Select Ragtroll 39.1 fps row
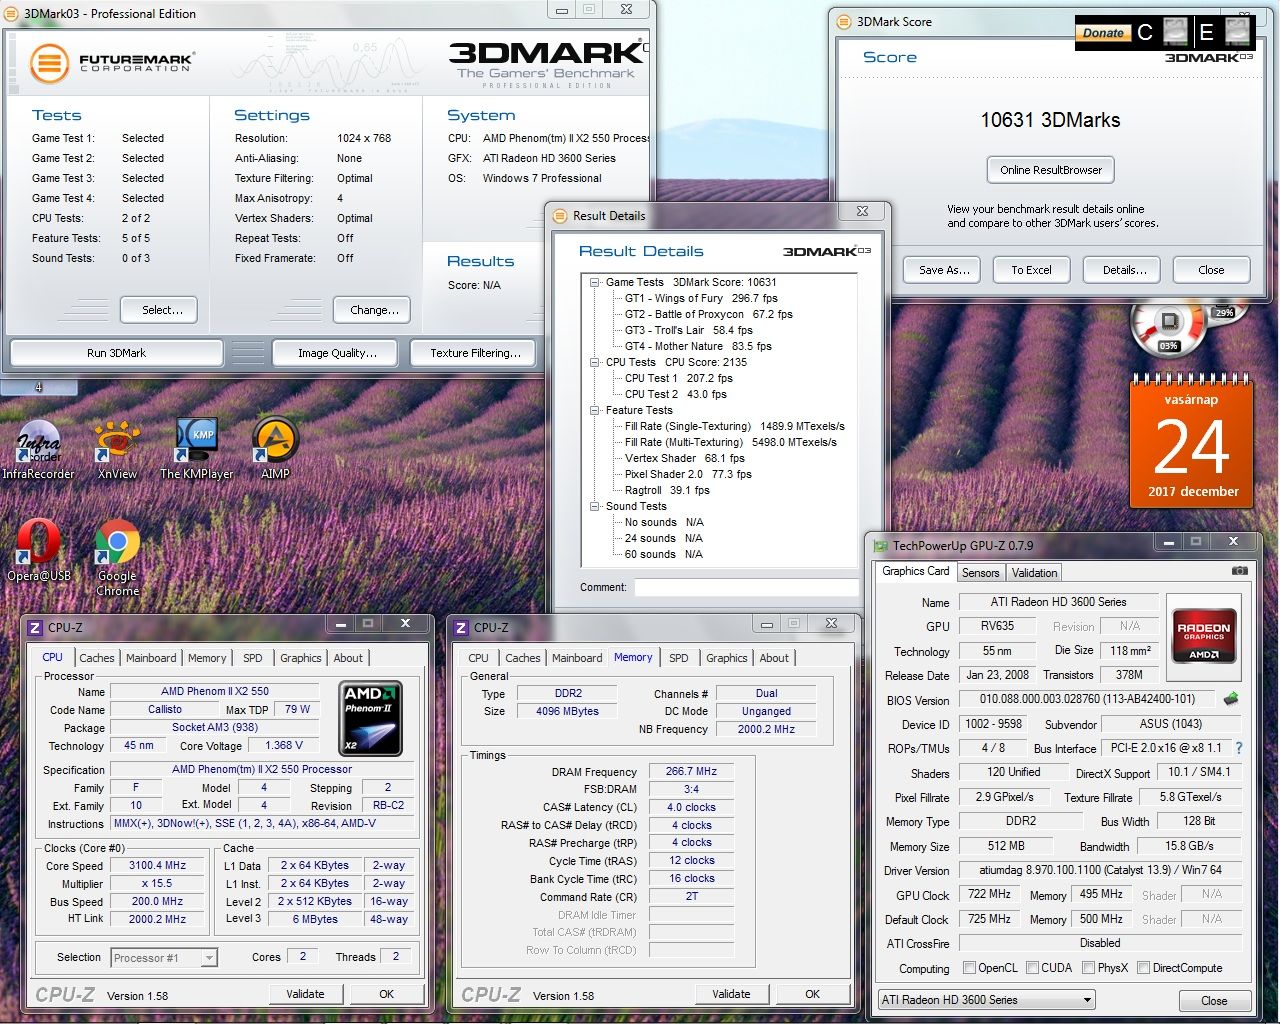 coord(667,490)
